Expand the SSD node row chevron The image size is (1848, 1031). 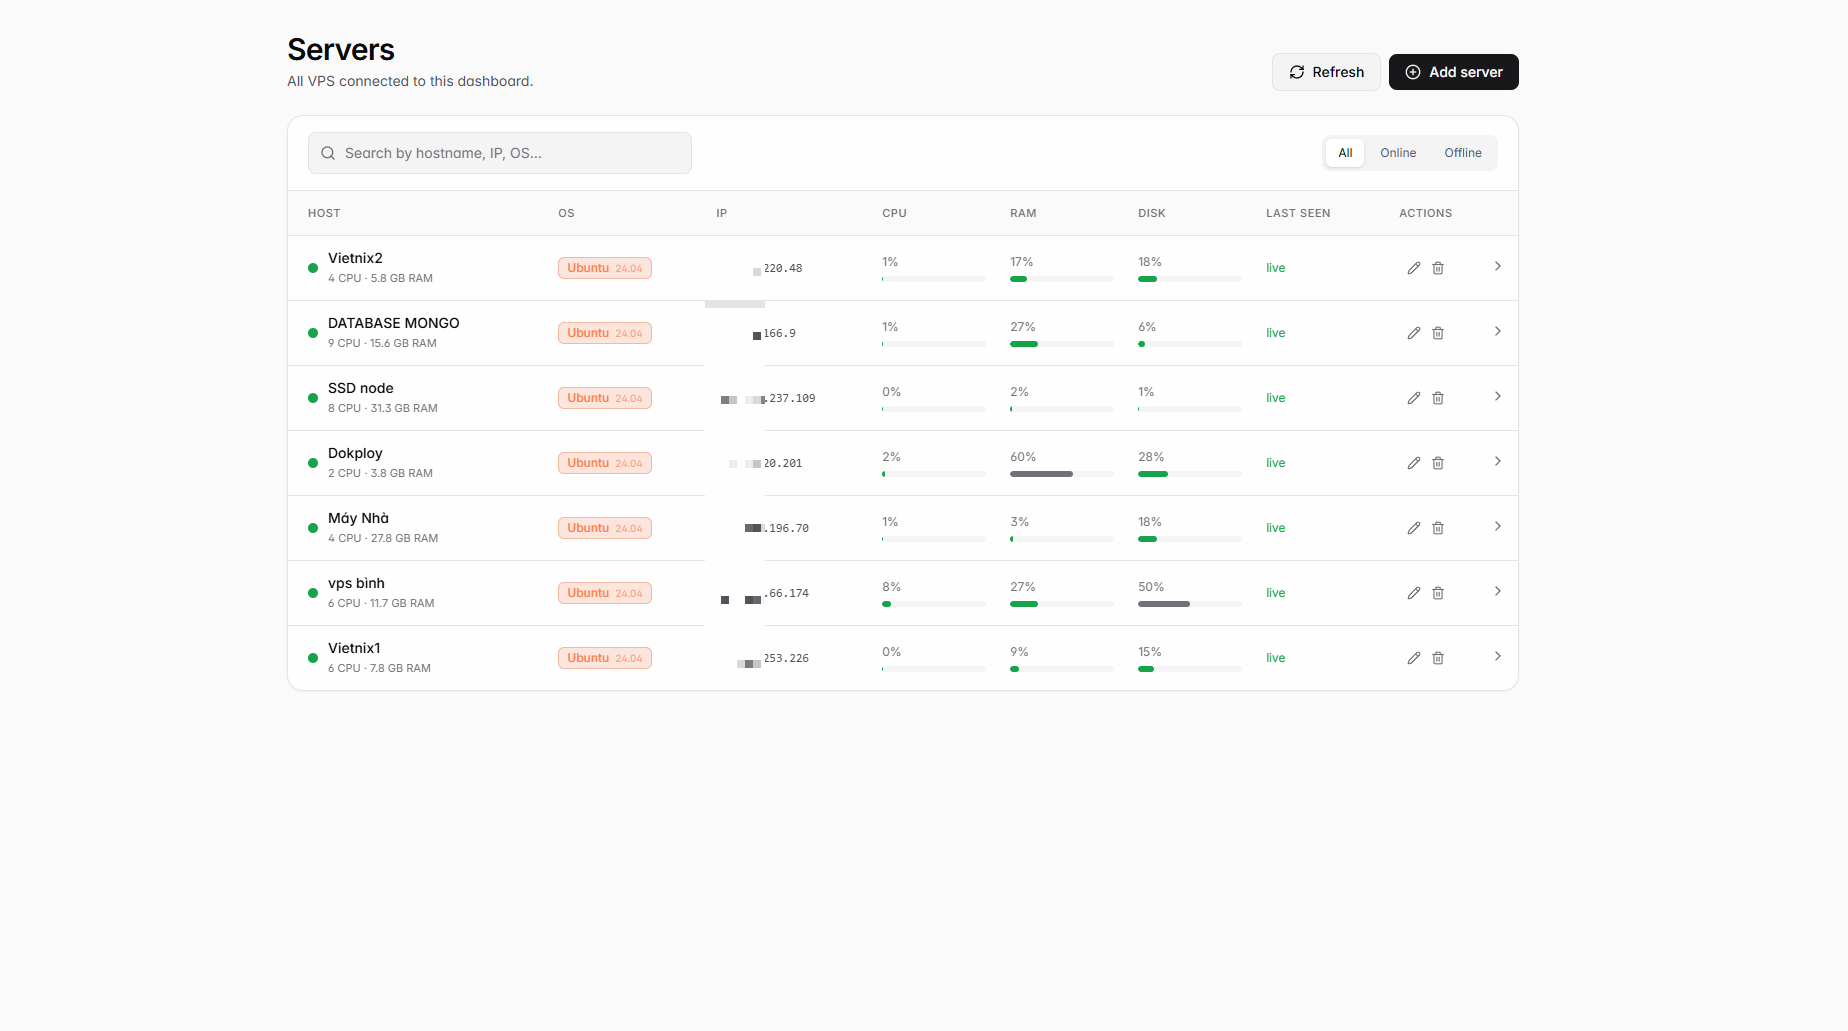click(x=1497, y=396)
